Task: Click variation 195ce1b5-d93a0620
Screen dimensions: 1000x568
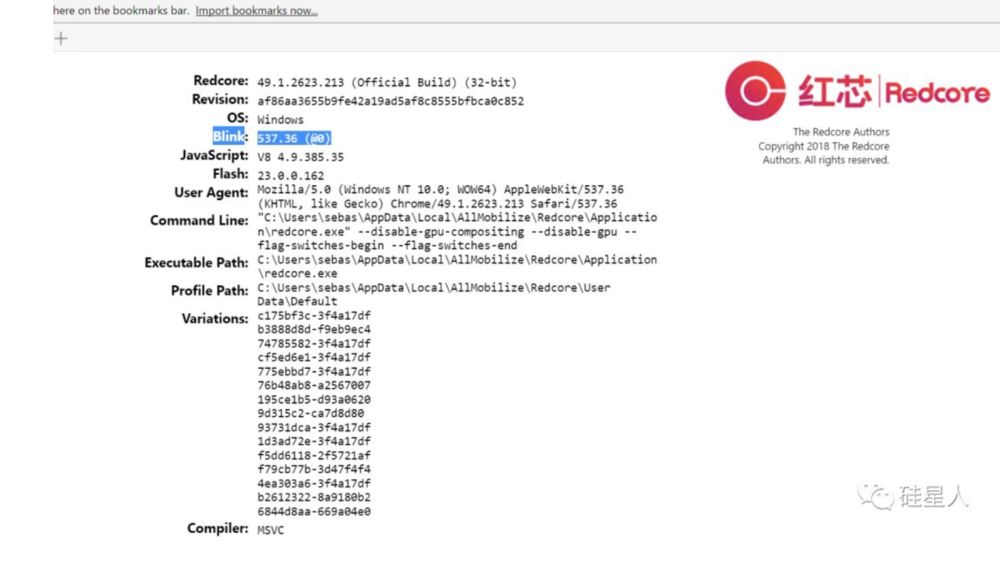Action: [314, 400]
